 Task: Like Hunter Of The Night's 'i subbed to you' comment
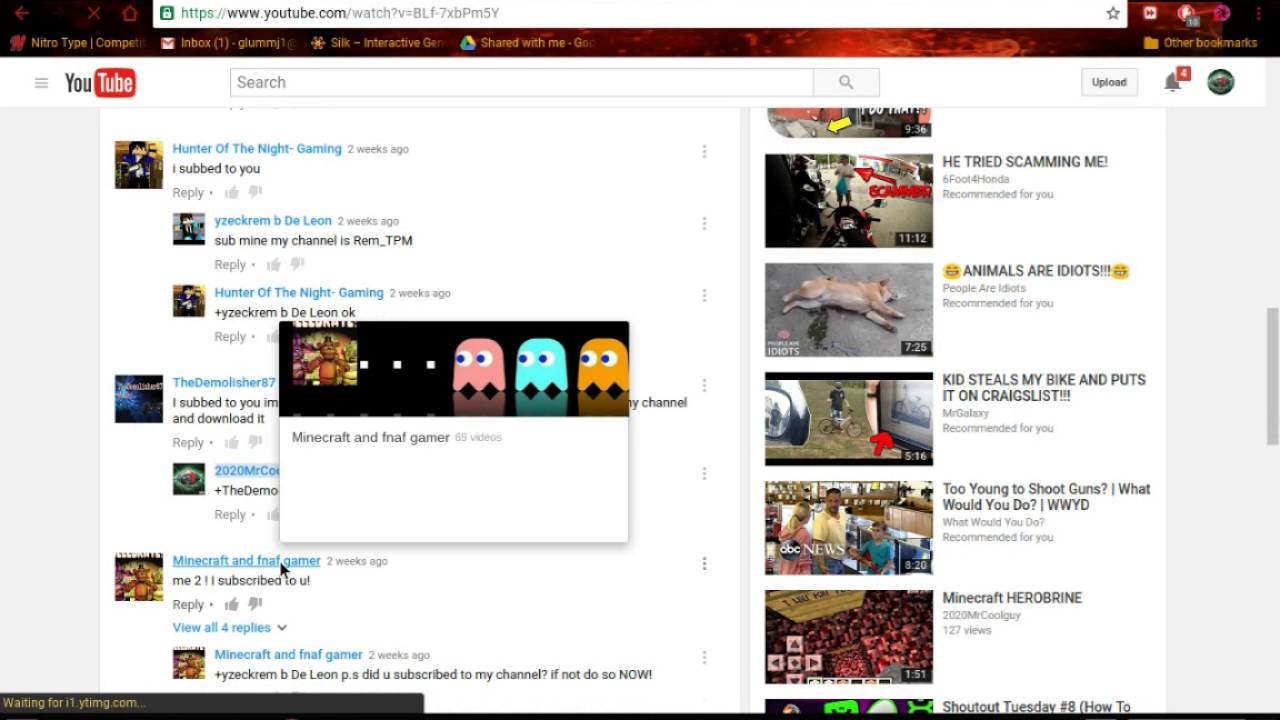coord(232,192)
